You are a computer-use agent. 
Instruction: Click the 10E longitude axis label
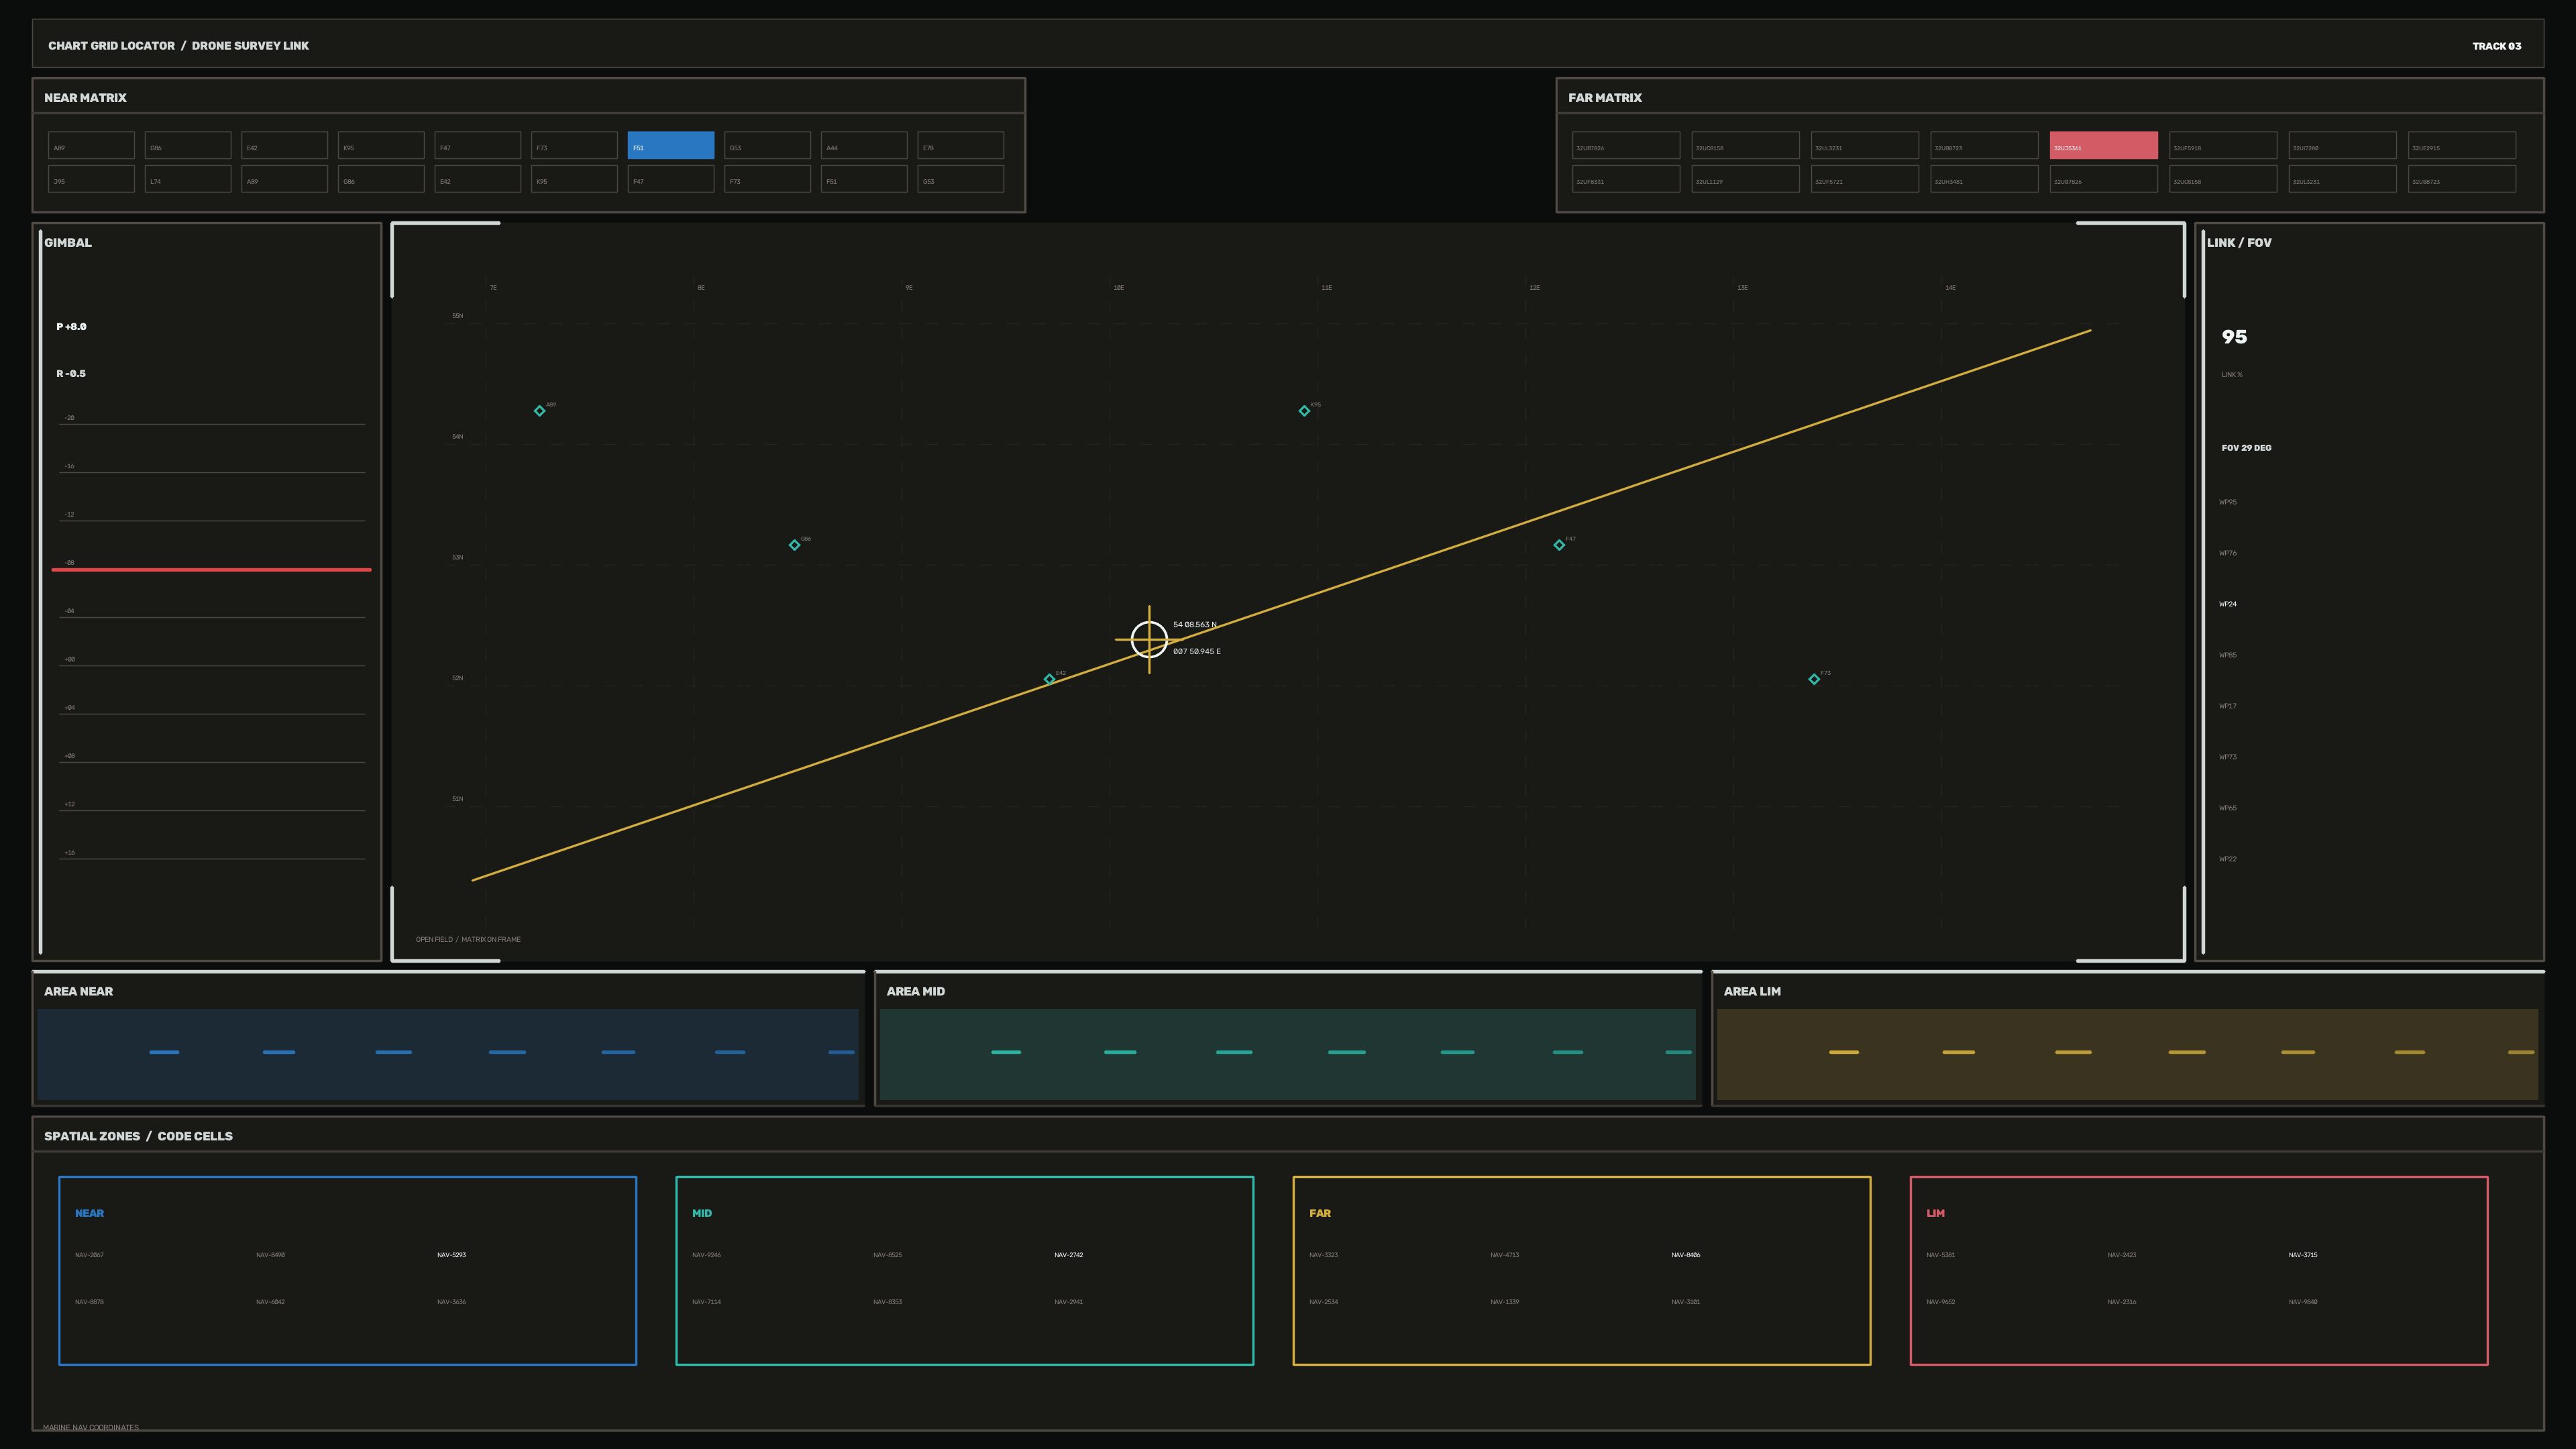pos(1119,288)
